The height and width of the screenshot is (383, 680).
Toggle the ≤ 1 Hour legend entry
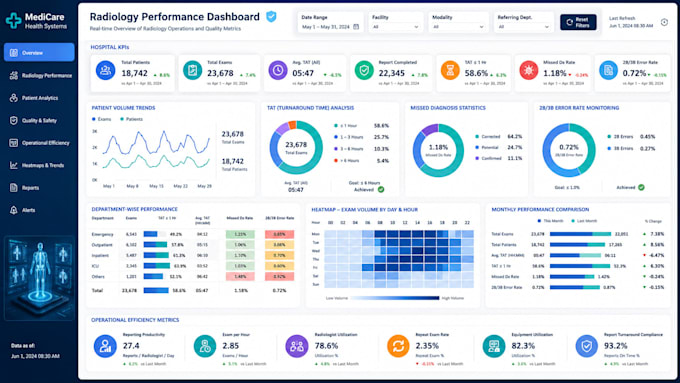coord(346,126)
